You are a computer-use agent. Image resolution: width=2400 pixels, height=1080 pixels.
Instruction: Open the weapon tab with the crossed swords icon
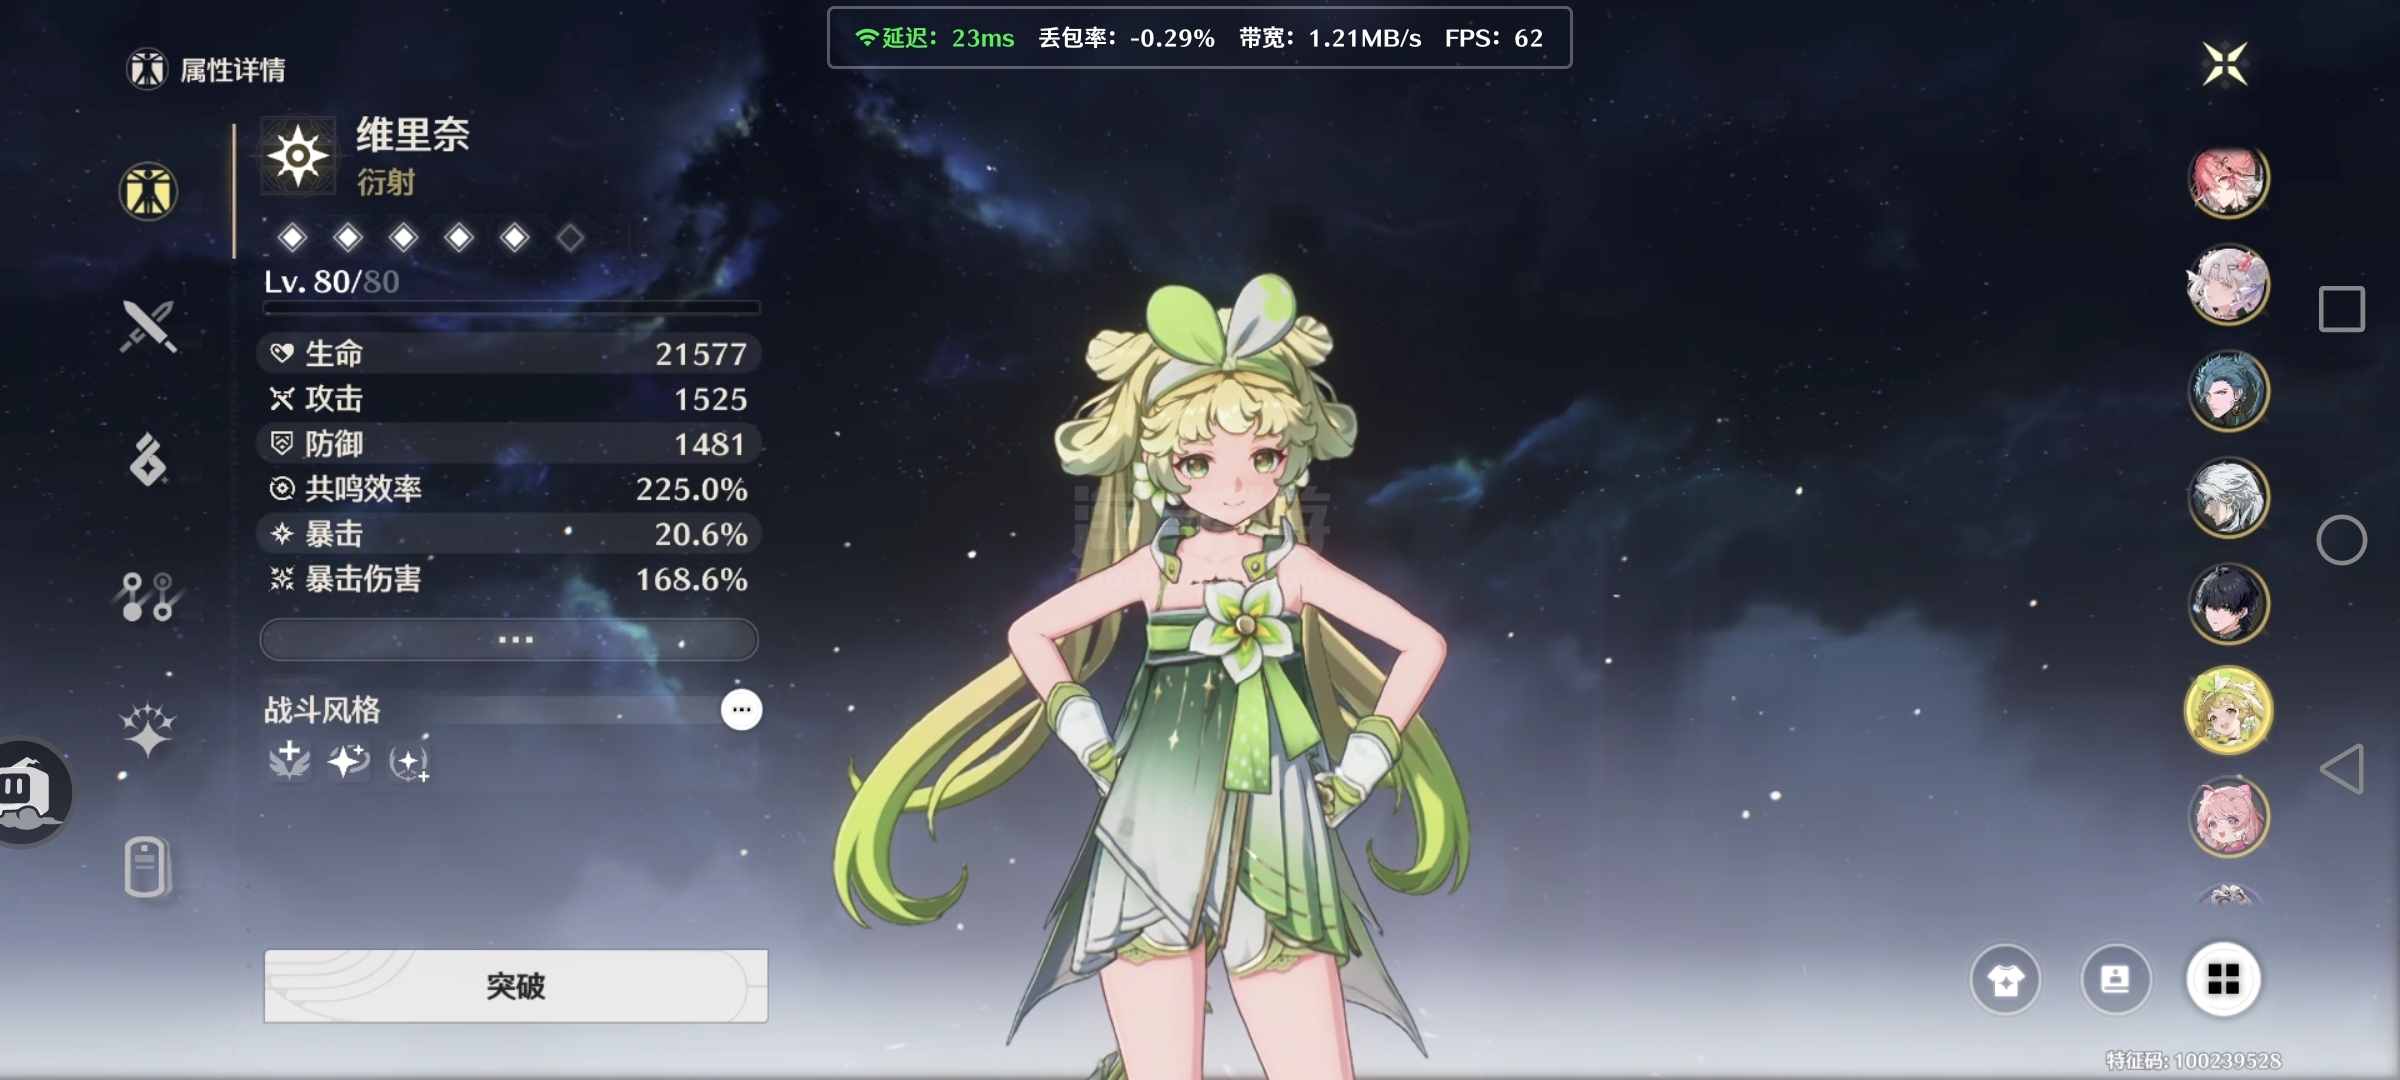point(148,326)
